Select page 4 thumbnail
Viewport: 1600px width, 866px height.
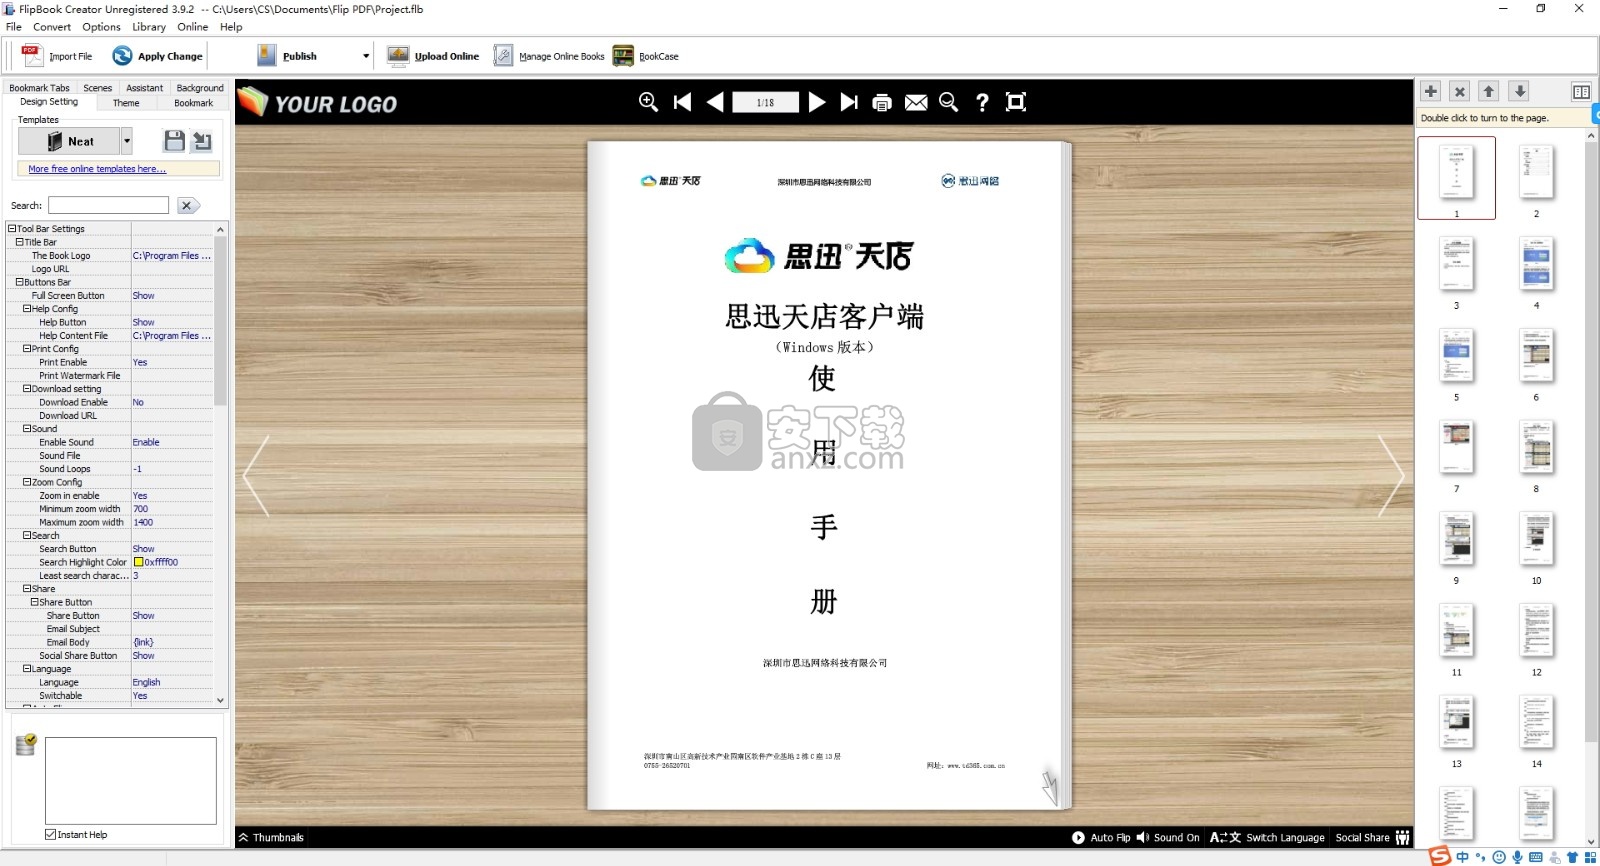coord(1536,264)
